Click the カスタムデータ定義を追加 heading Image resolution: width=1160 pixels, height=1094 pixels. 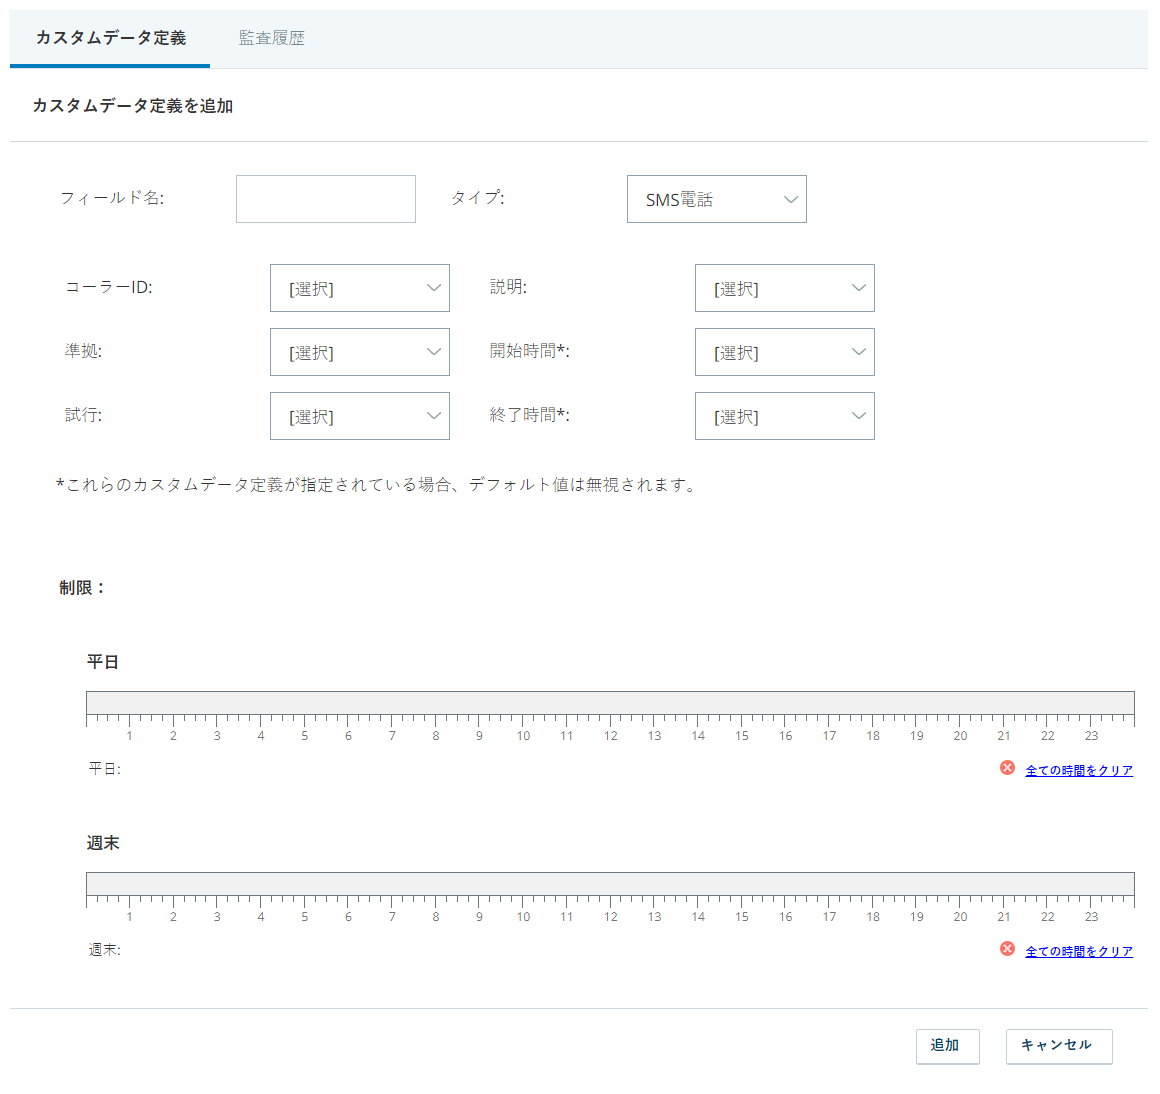point(133,106)
